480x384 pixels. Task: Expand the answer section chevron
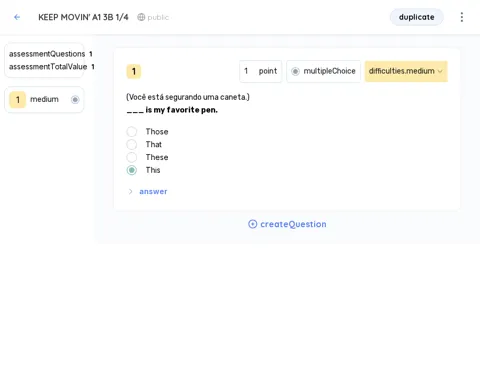131,191
